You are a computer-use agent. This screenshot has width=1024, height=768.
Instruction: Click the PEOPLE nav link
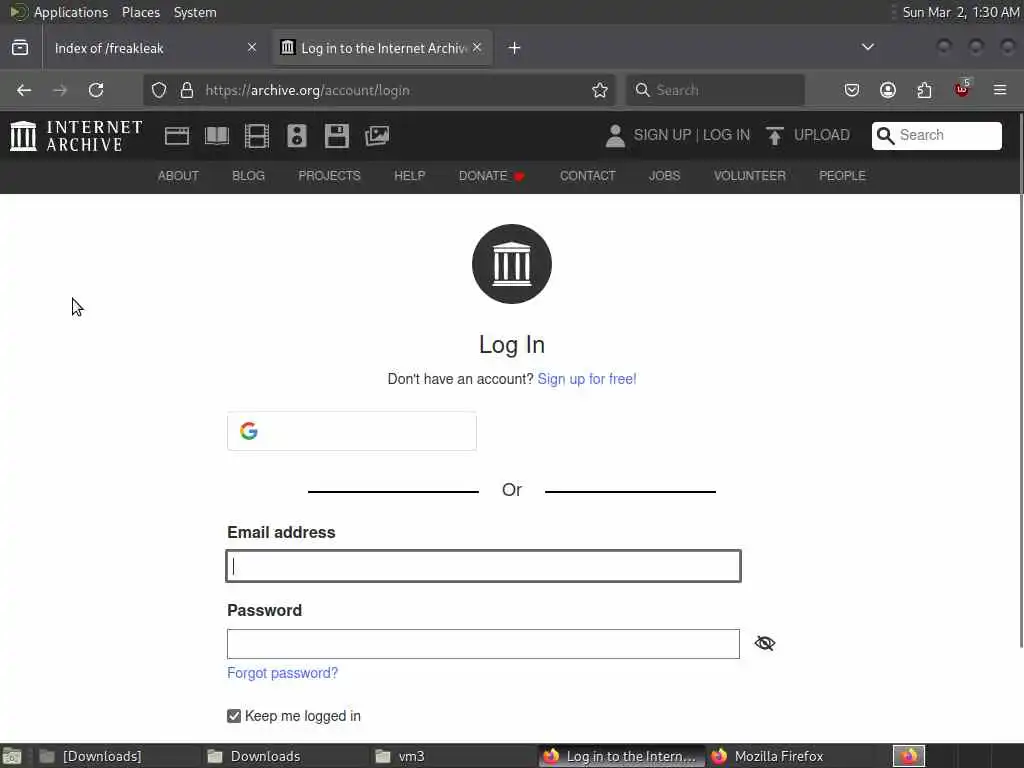(842, 176)
